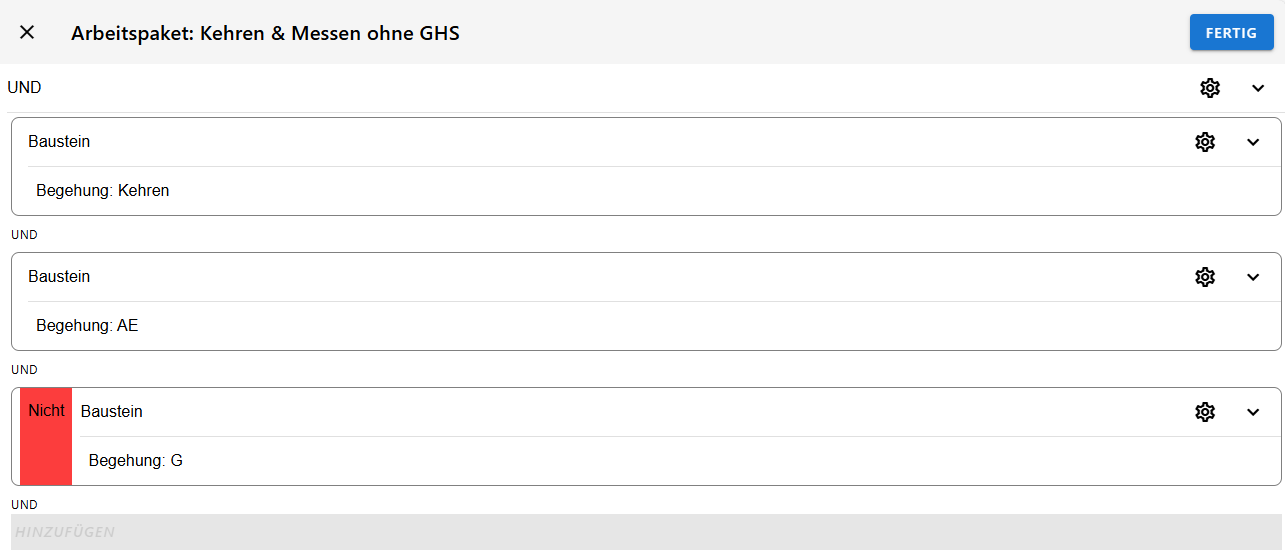Collapse the Begehung: Kehren Baustein chevron
The image size is (1285, 559).
[1253, 142]
